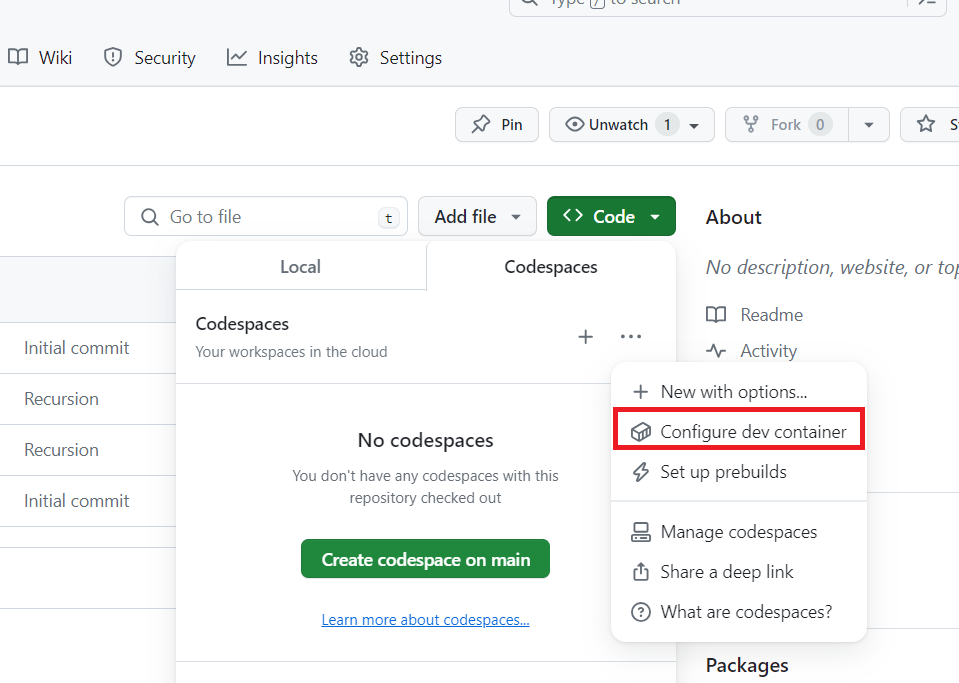Image resolution: width=959 pixels, height=683 pixels.
Task: Click the About heading
Action: pos(733,217)
